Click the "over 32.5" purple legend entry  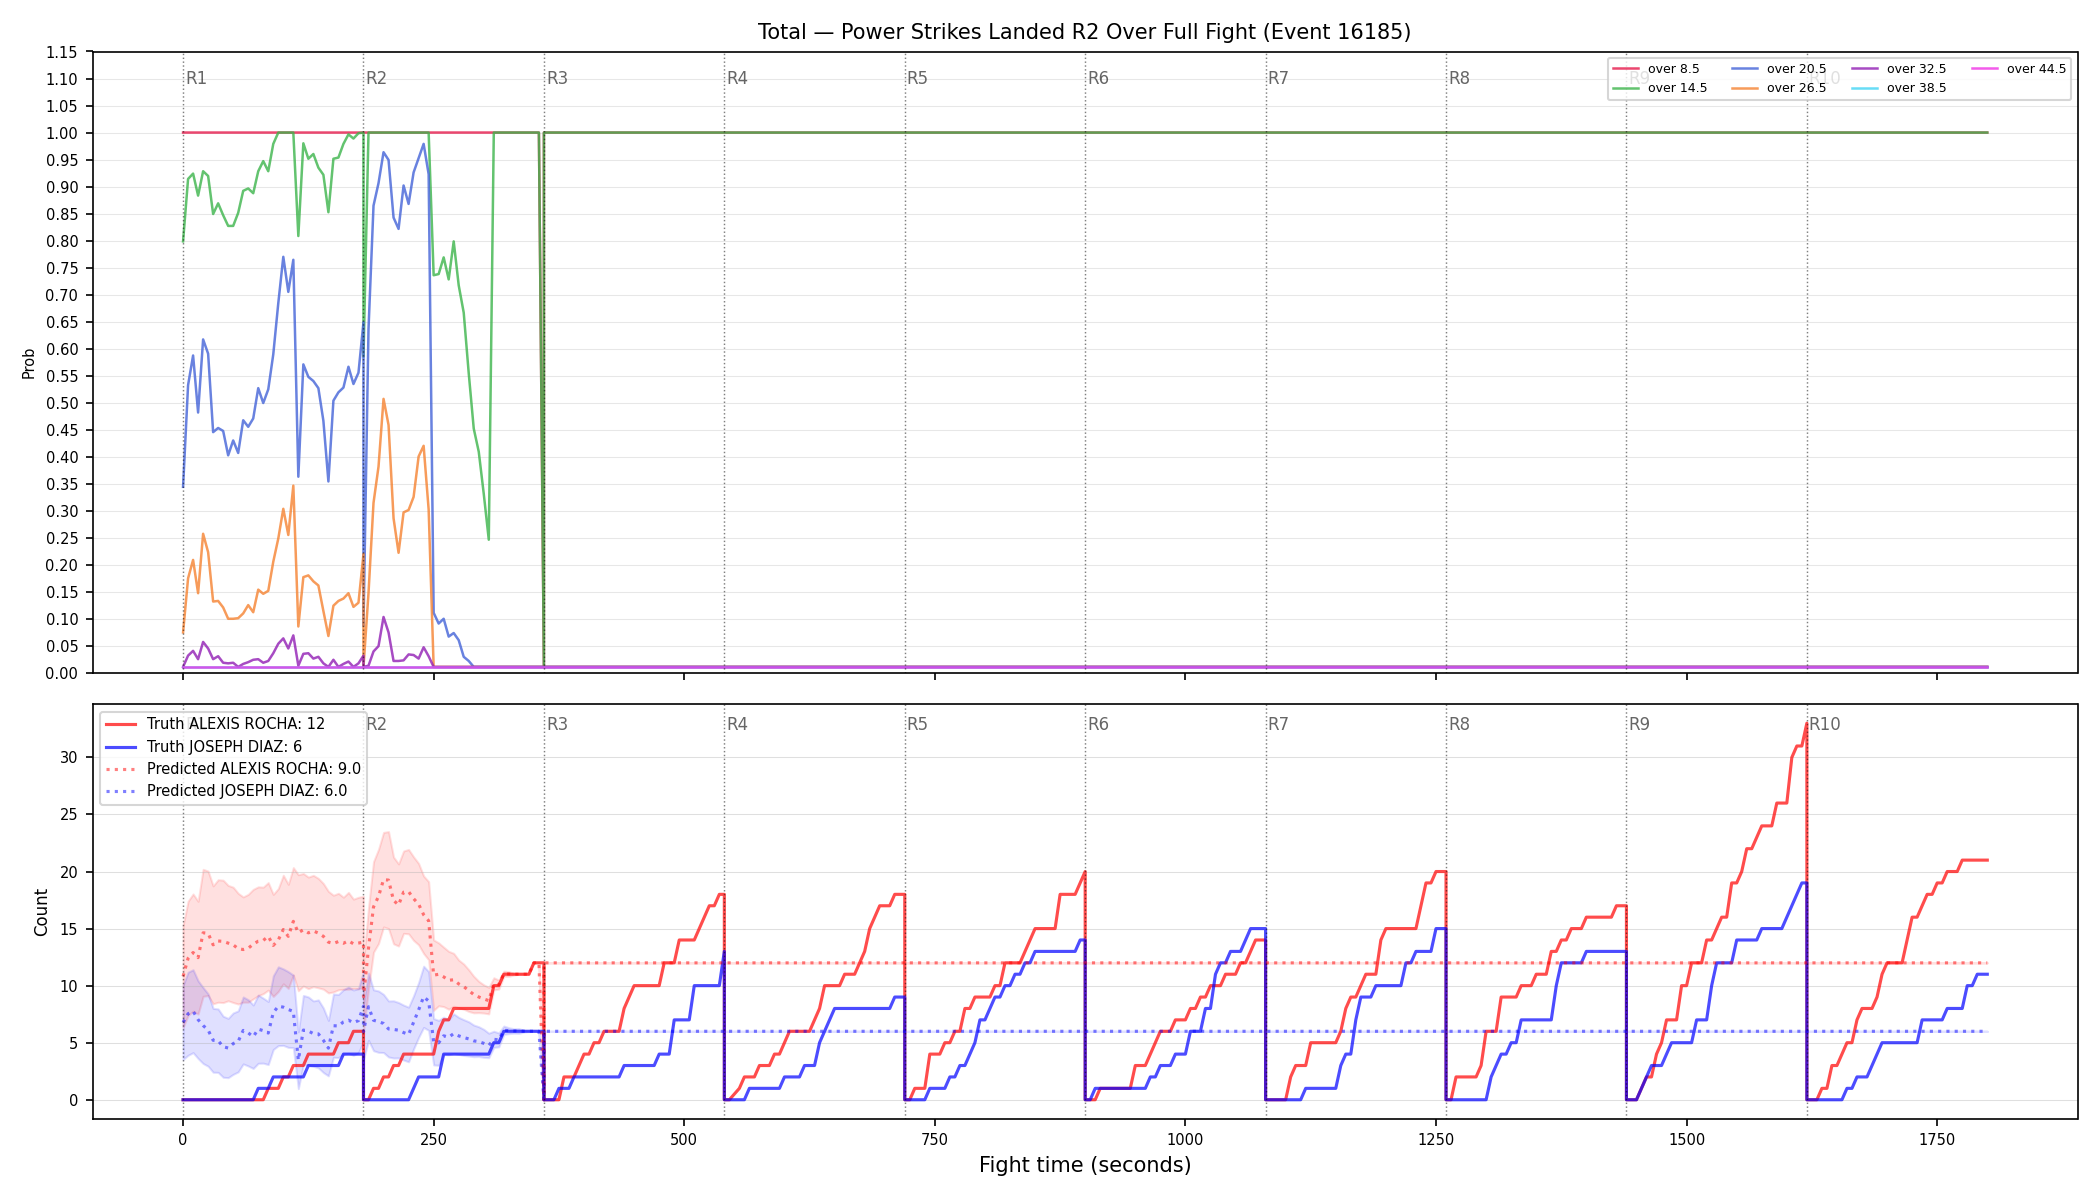1899,69
